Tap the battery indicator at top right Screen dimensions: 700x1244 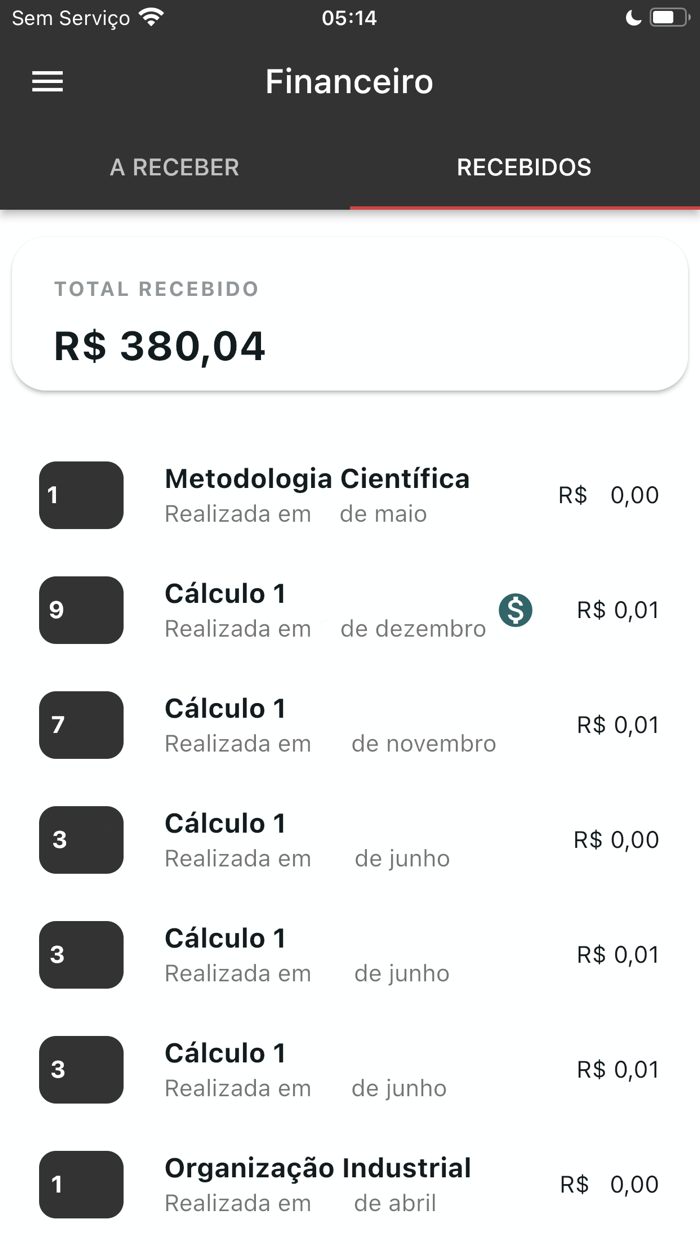pyautogui.click(x=670, y=16)
